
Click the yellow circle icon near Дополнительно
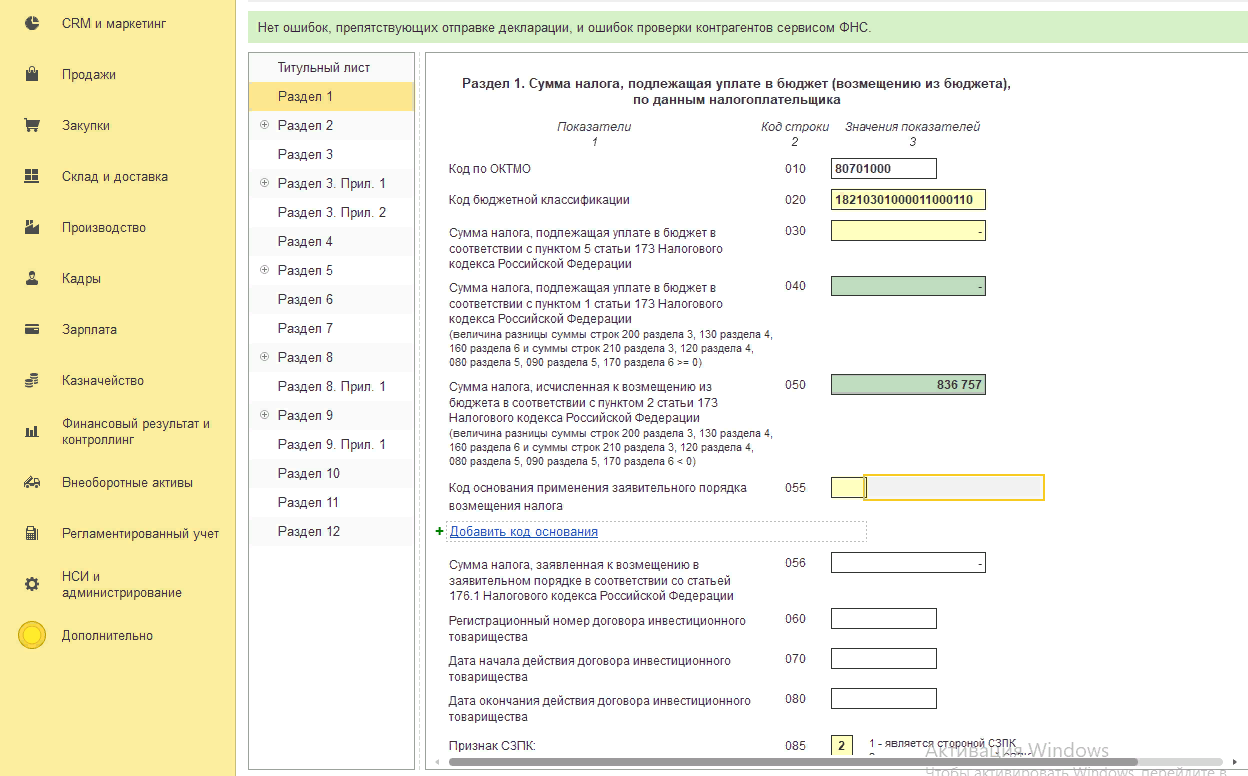tap(32, 635)
